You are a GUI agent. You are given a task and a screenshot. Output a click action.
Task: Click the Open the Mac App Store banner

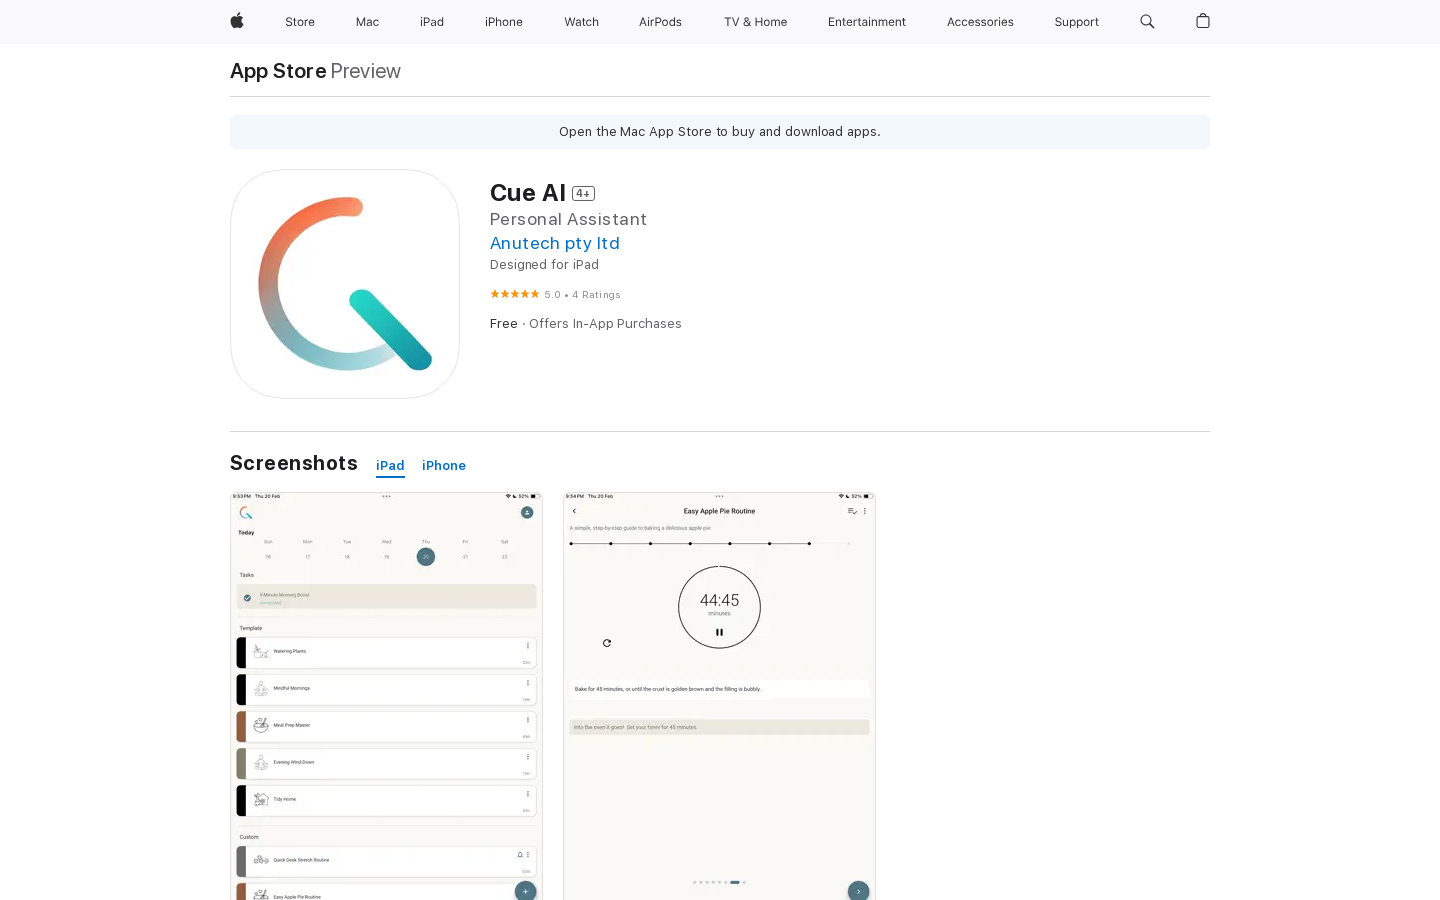pos(720,132)
